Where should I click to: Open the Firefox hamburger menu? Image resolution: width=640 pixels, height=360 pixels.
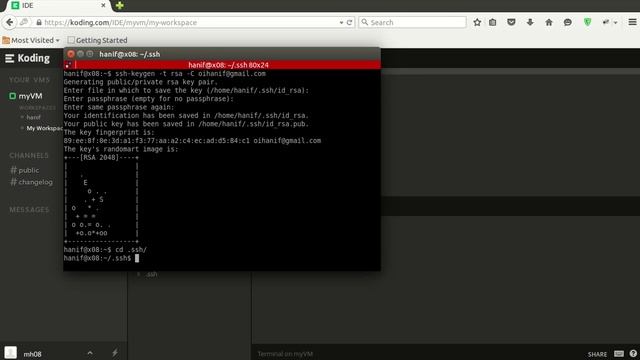tap(632, 22)
